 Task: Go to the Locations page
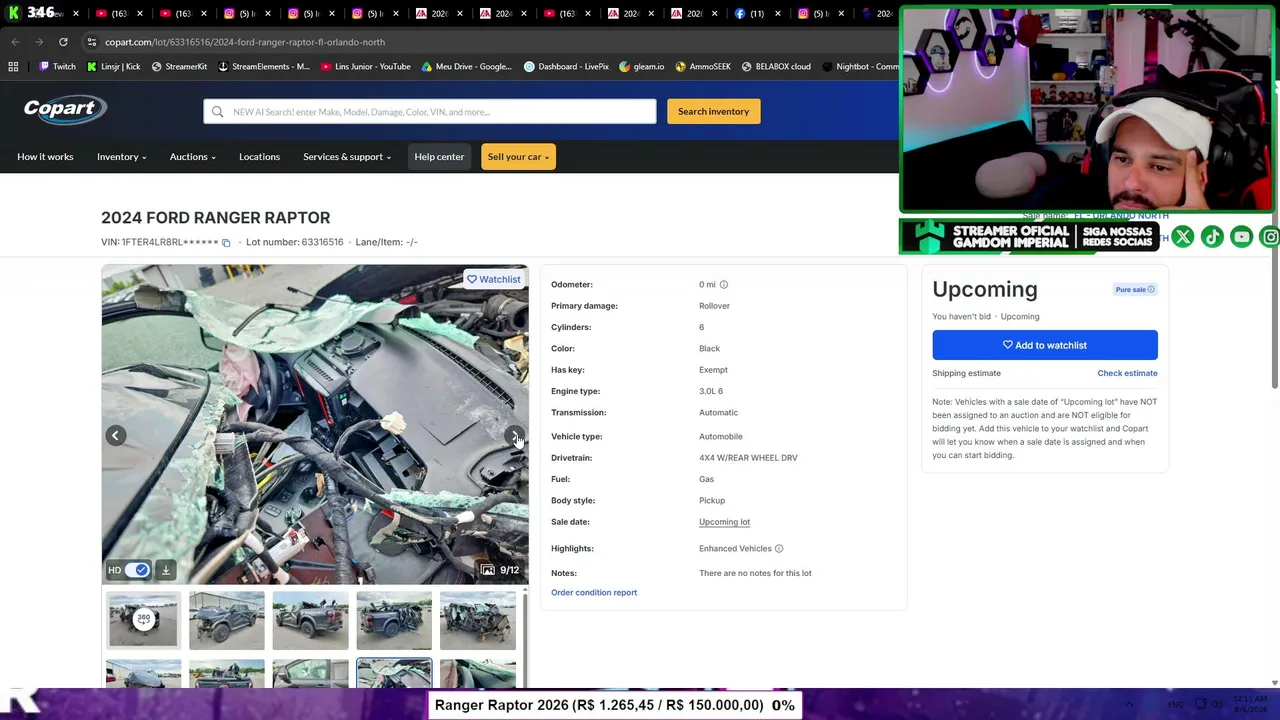tap(259, 157)
